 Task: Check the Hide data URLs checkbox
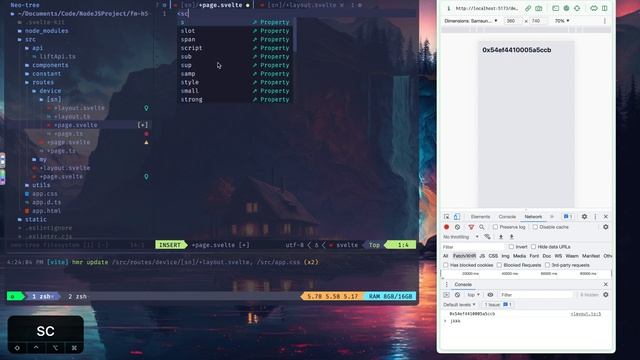click(x=533, y=247)
